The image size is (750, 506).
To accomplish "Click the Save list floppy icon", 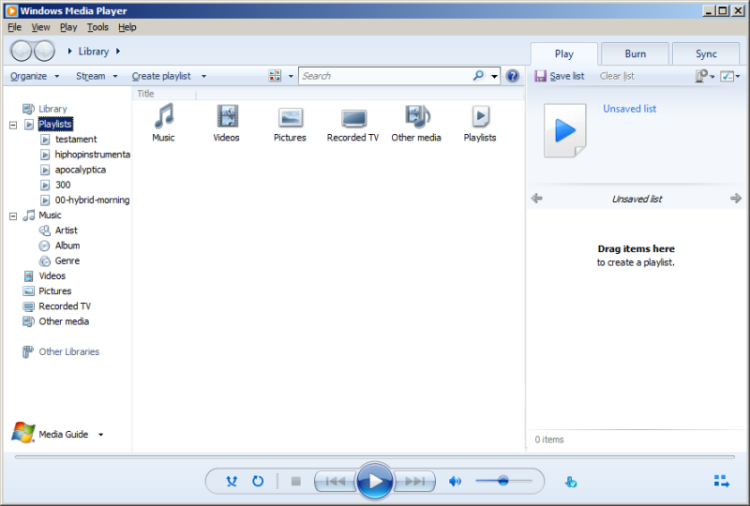I will tap(540, 76).
